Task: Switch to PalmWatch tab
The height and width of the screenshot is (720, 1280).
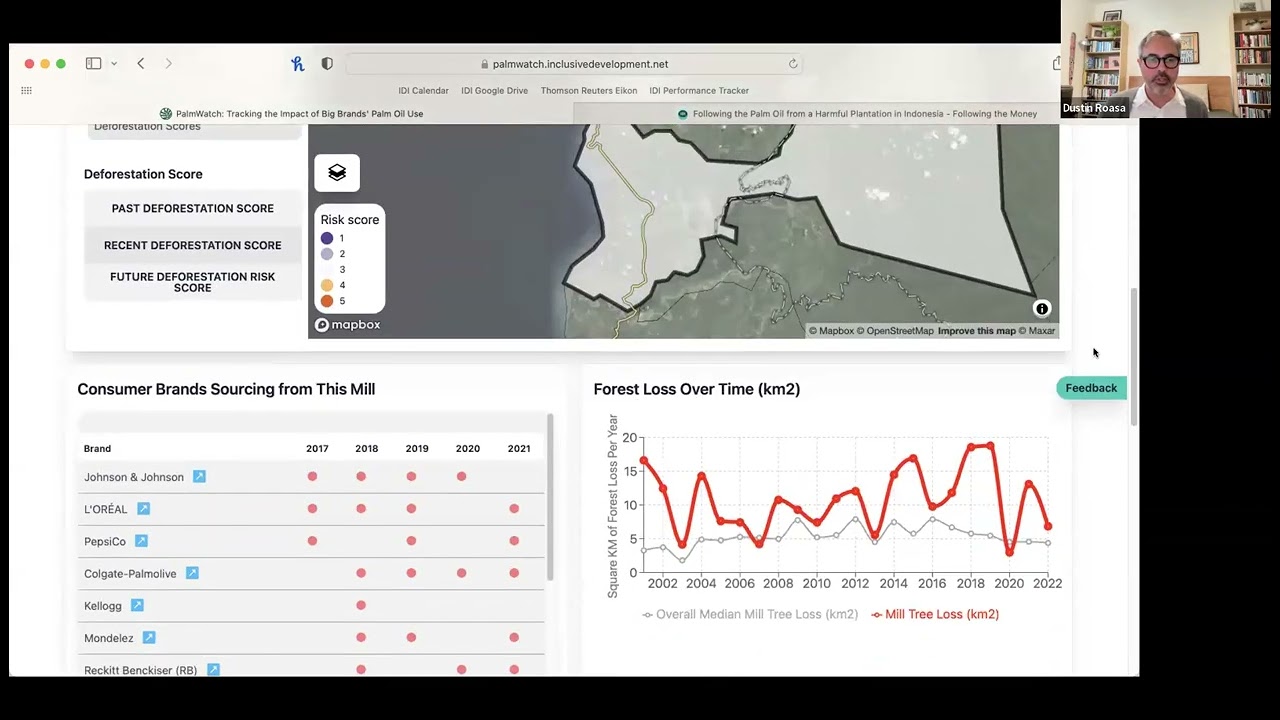Action: pos(291,114)
